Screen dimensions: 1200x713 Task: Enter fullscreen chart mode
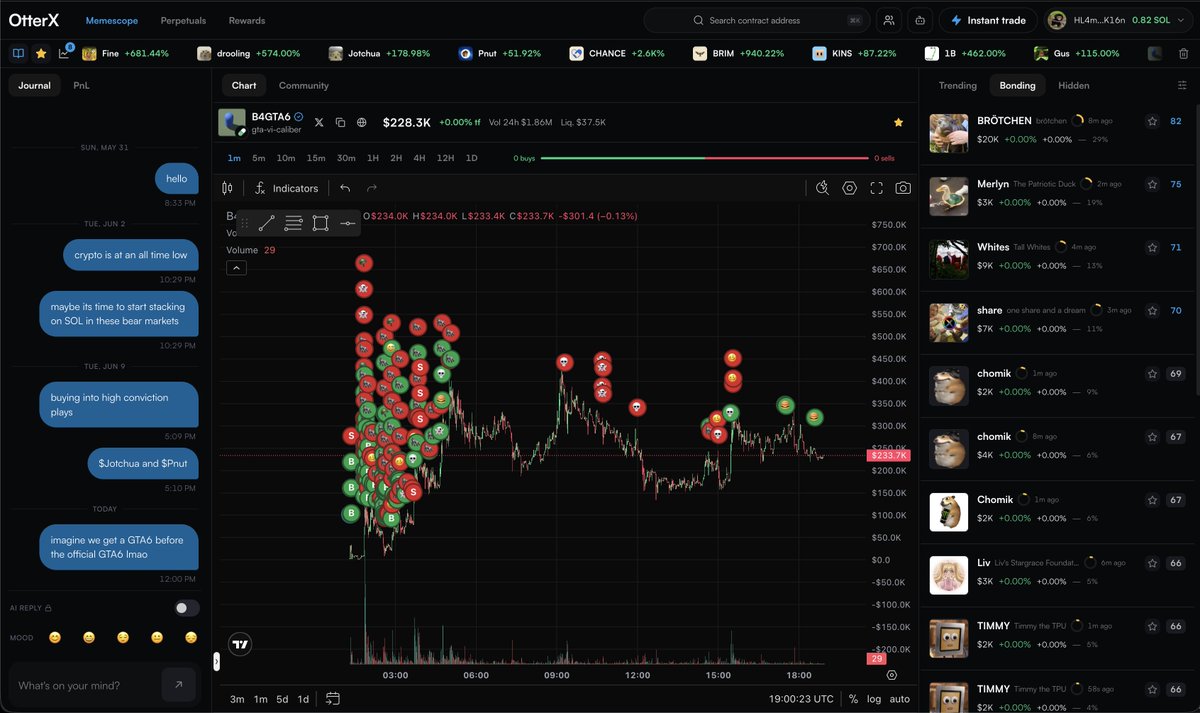(x=876, y=188)
